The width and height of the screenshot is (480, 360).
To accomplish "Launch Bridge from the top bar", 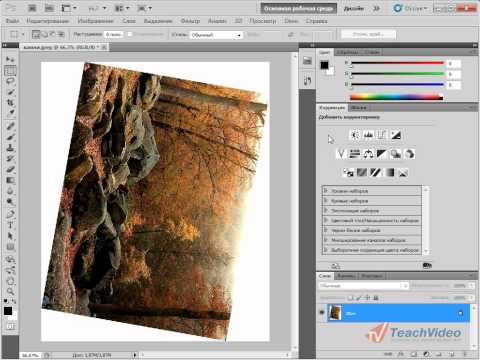I will click(x=32, y=8).
